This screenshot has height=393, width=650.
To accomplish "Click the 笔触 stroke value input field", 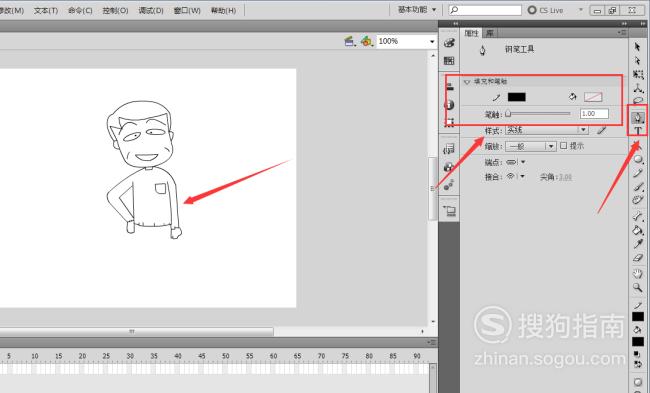I will [x=594, y=114].
